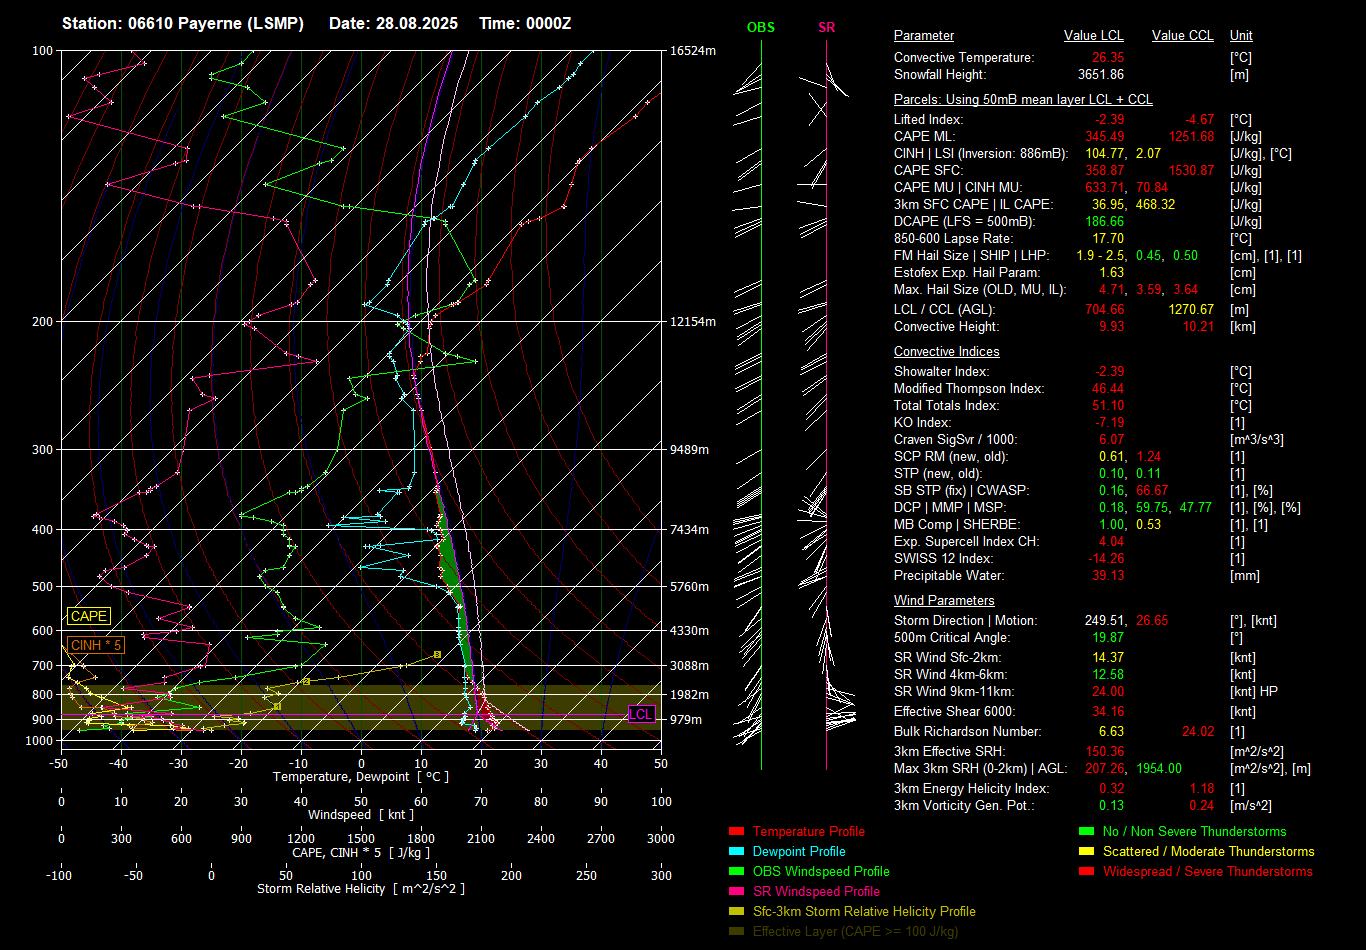Screen dimensions: 1366x950
Task: Click the Max 3km SRH height 1954.00
Action: [1160, 768]
